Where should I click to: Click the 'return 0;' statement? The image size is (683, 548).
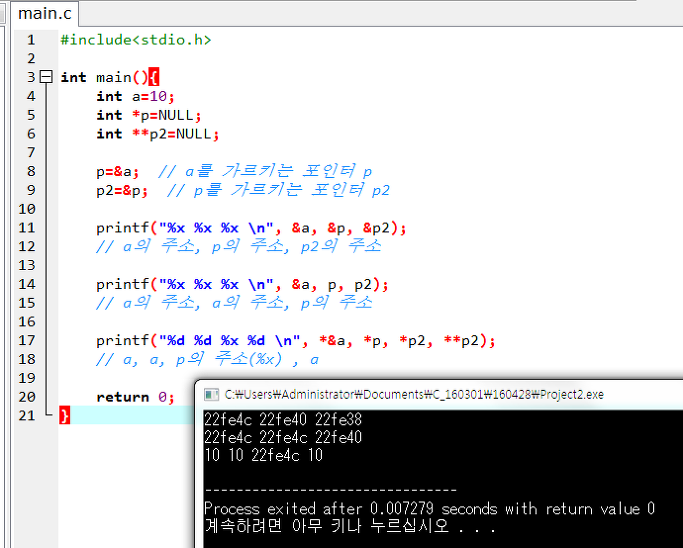[135, 397]
